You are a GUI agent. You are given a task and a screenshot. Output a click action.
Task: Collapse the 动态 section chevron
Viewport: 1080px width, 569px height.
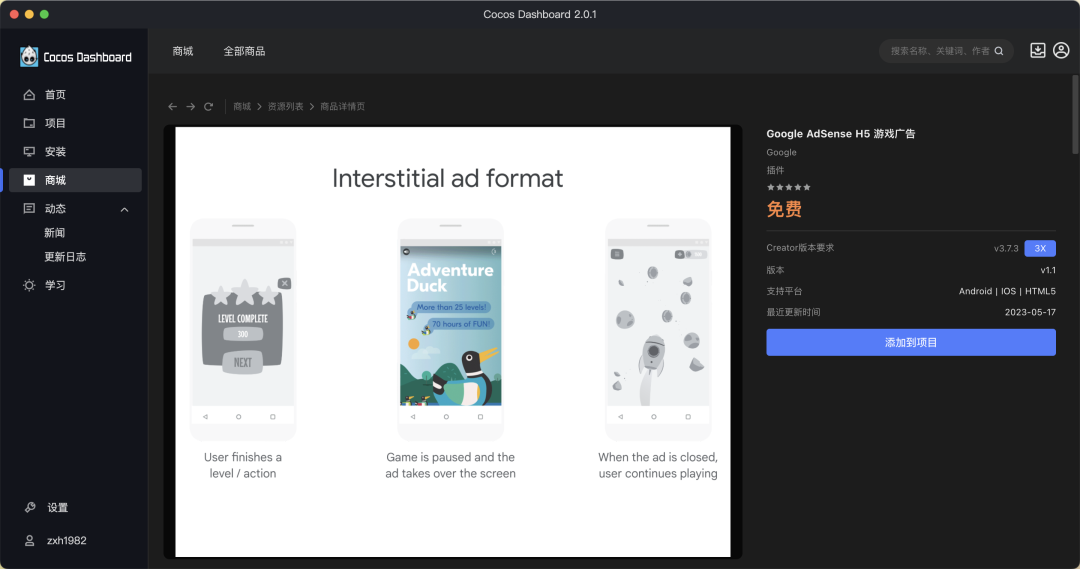coord(125,209)
